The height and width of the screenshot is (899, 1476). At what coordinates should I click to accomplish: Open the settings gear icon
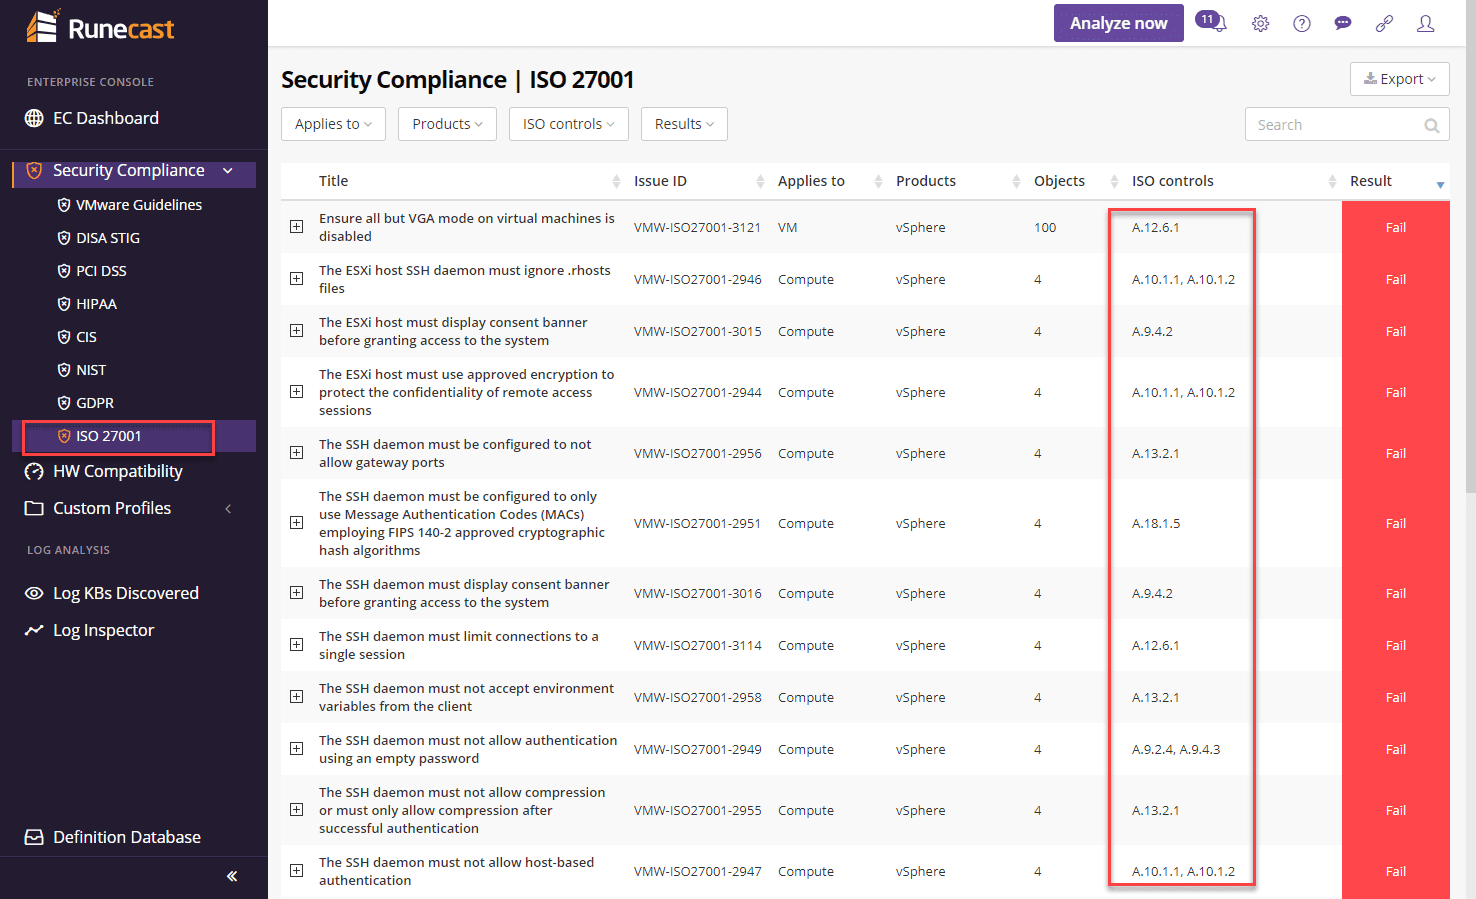click(x=1261, y=23)
